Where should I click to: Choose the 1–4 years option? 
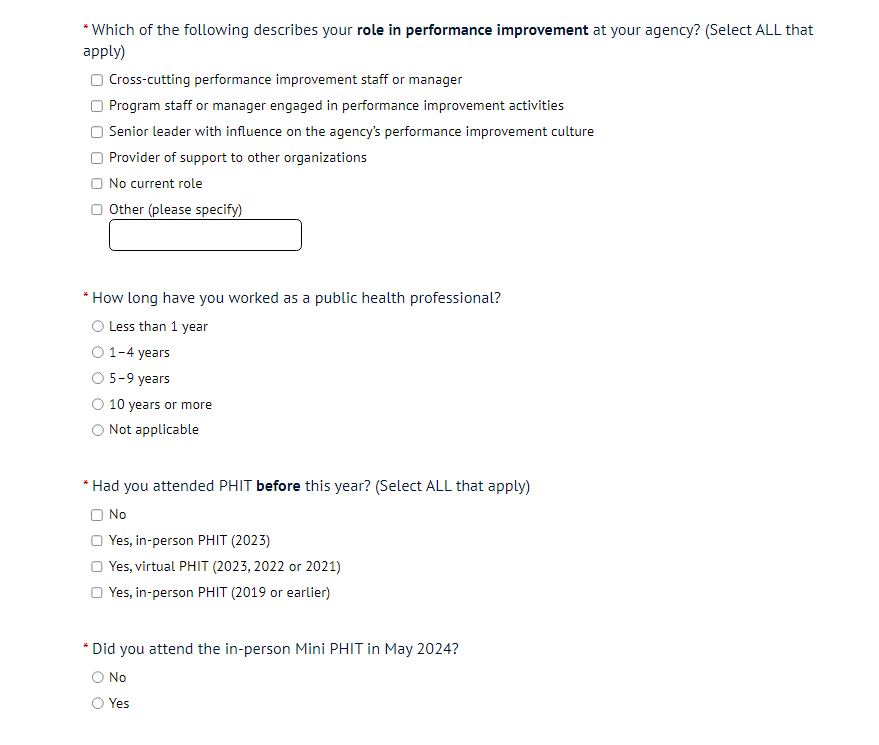[x=97, y=353]
